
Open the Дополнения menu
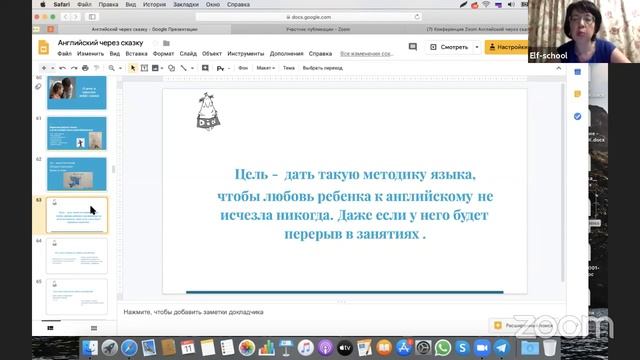[287, 54]
